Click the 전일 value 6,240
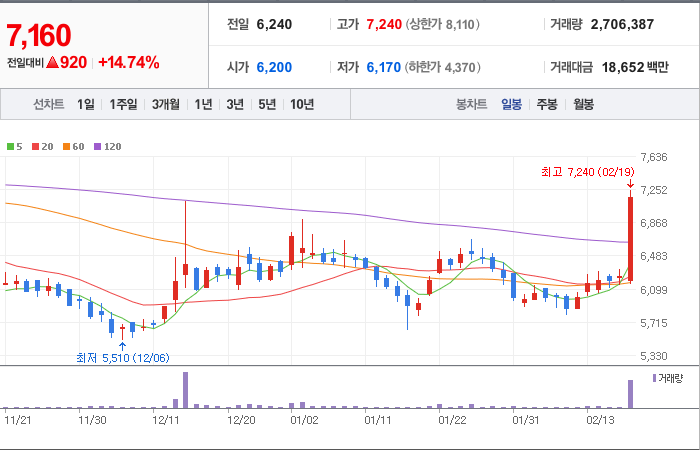Screen dimensions: 700x450 274,25
